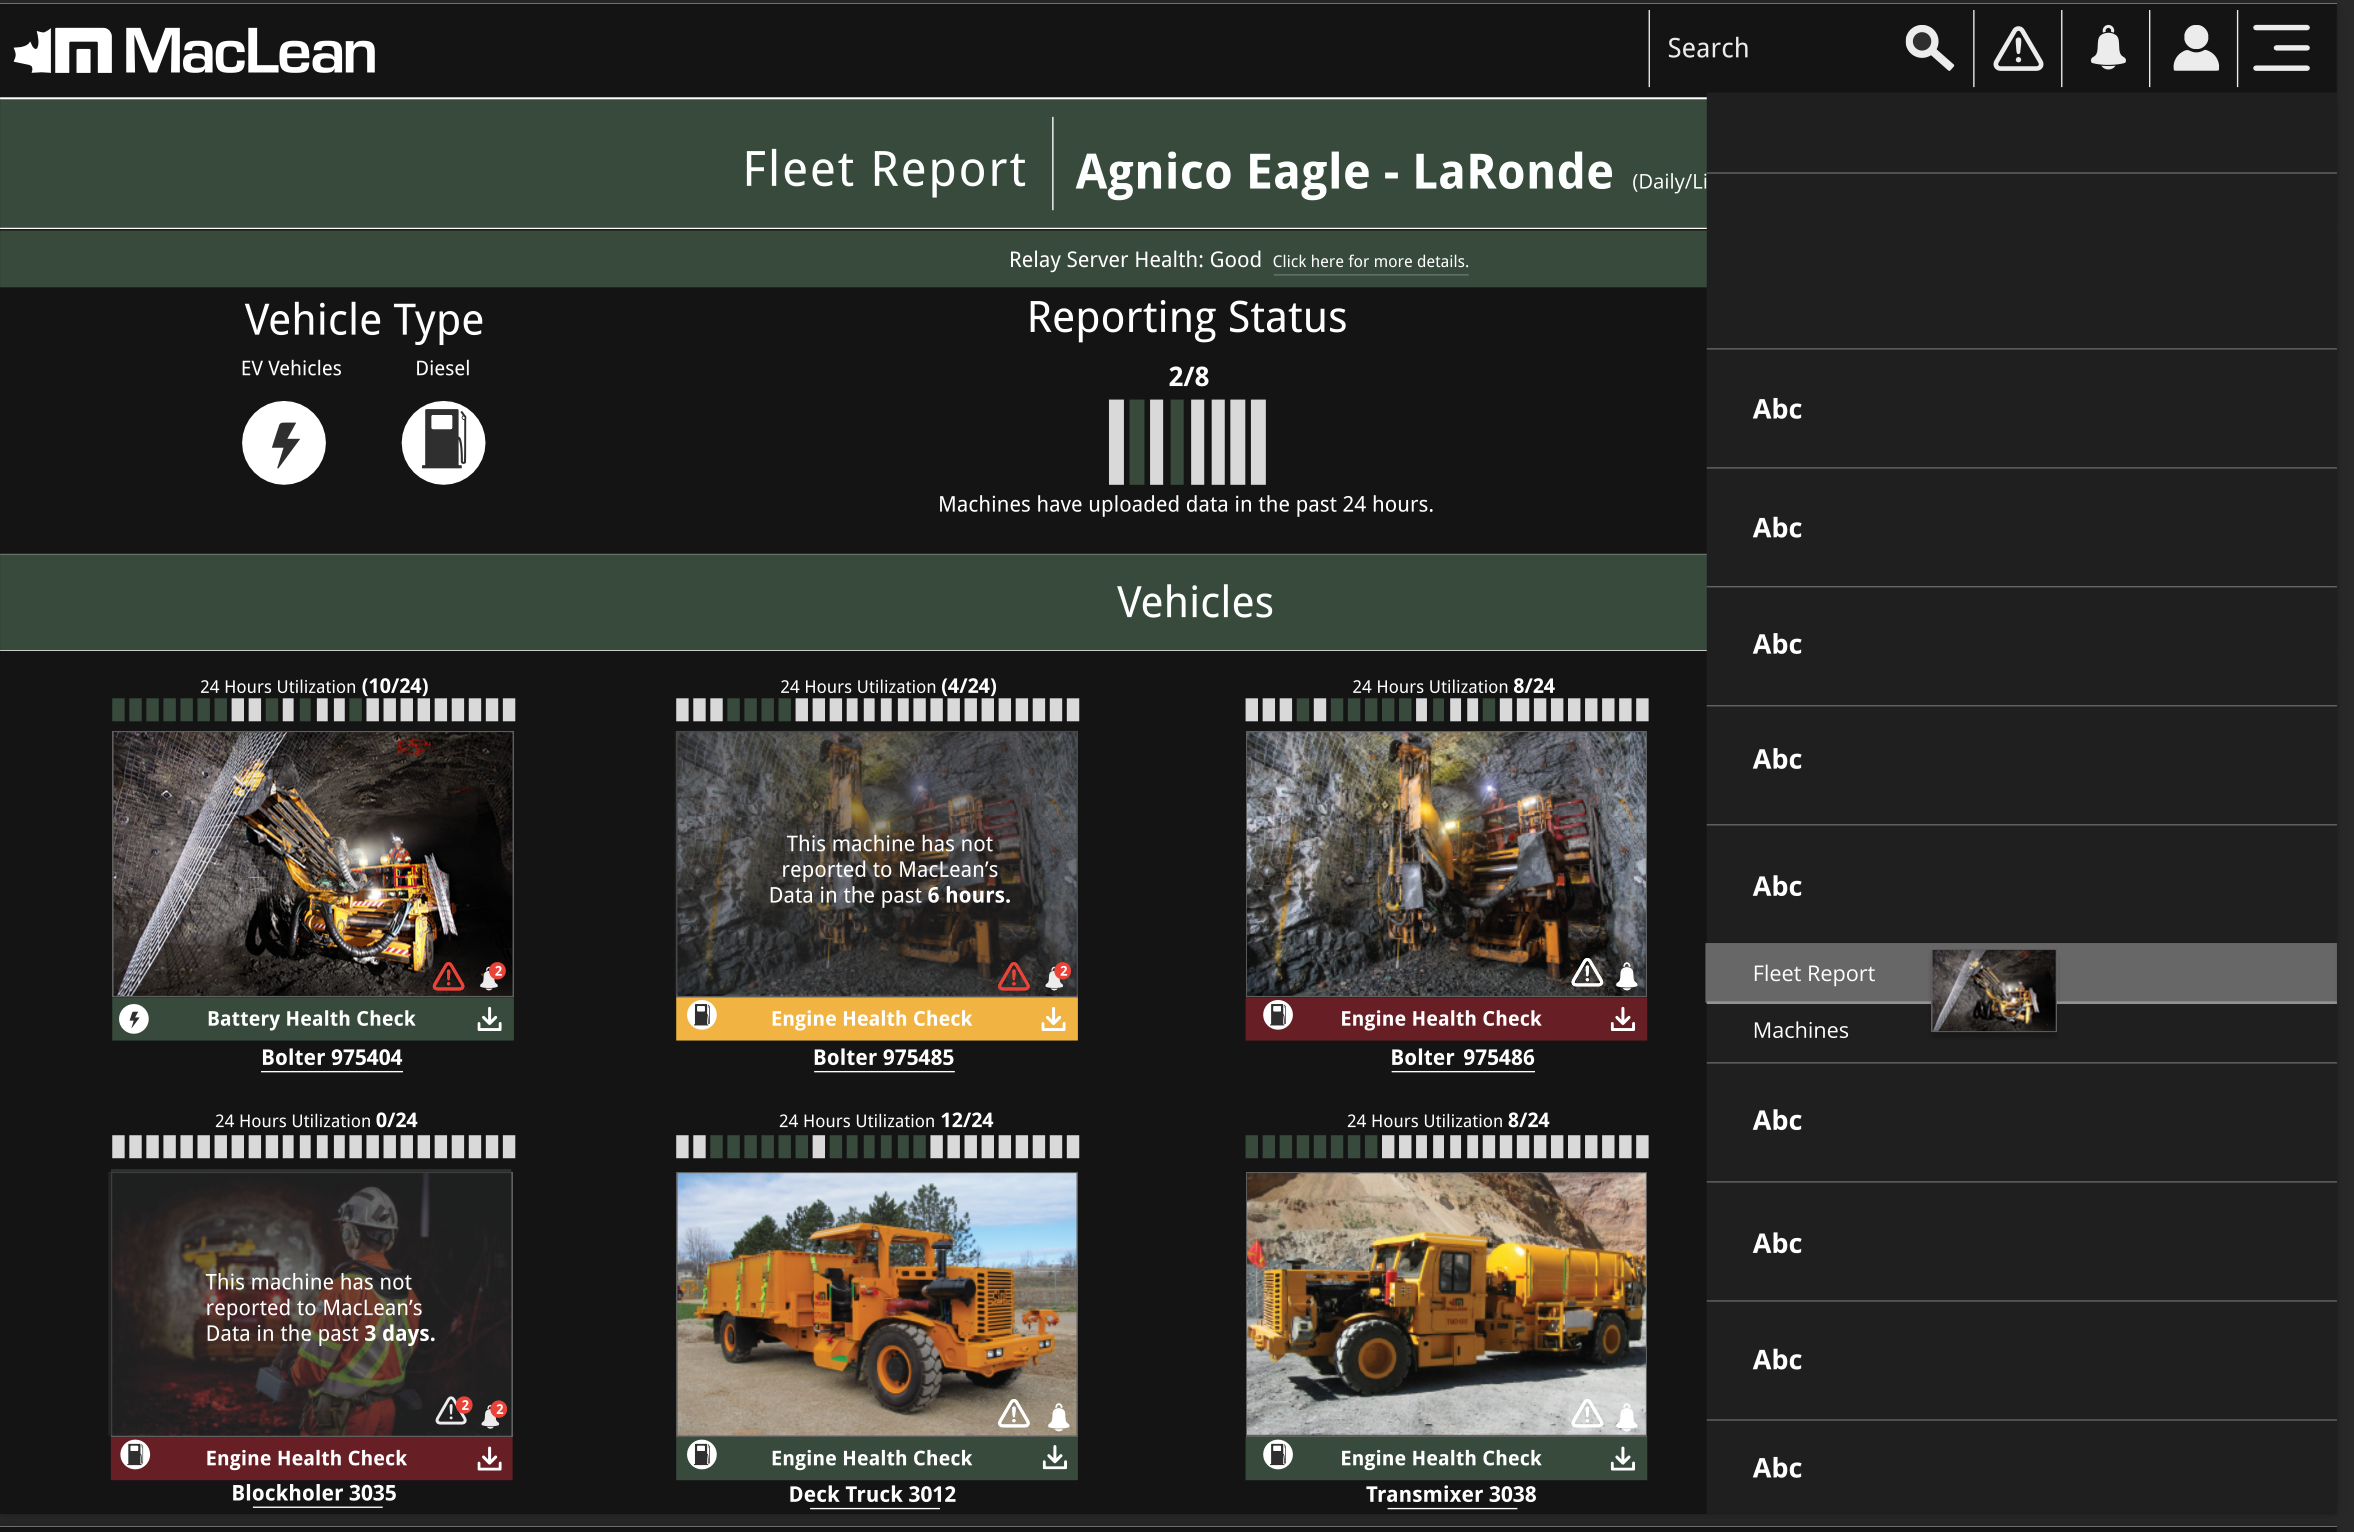Open Bolter 975486 name link
The image size is (2354, 1532).
tap(1461, 1058)
